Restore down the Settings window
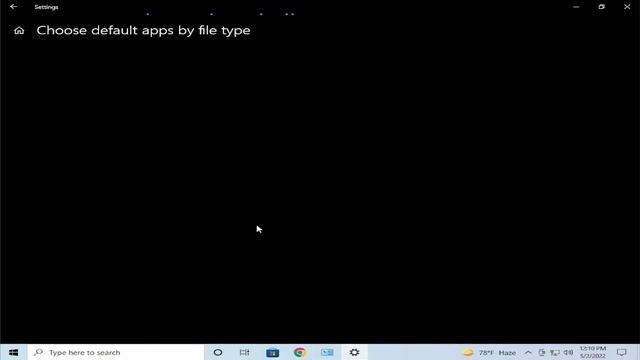 point(602,7)
